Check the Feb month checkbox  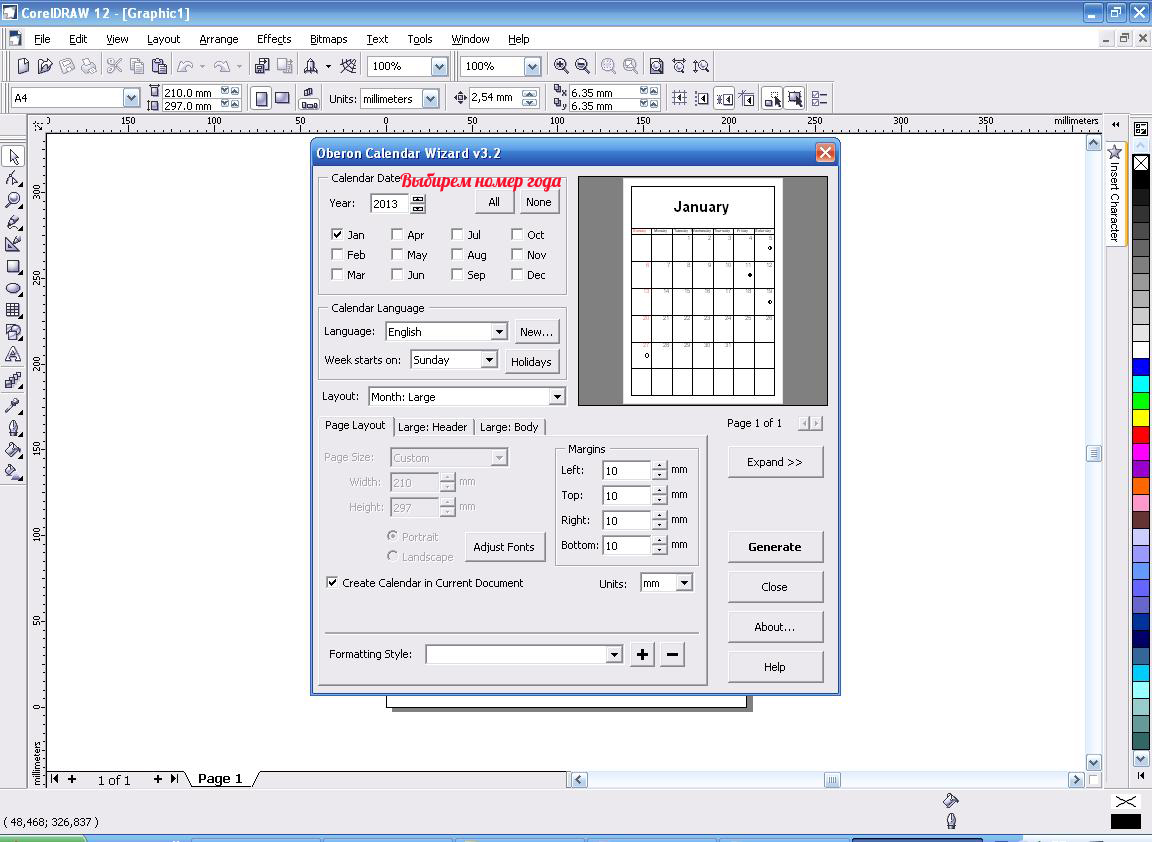pyautogui.click(x=336, y=254)
